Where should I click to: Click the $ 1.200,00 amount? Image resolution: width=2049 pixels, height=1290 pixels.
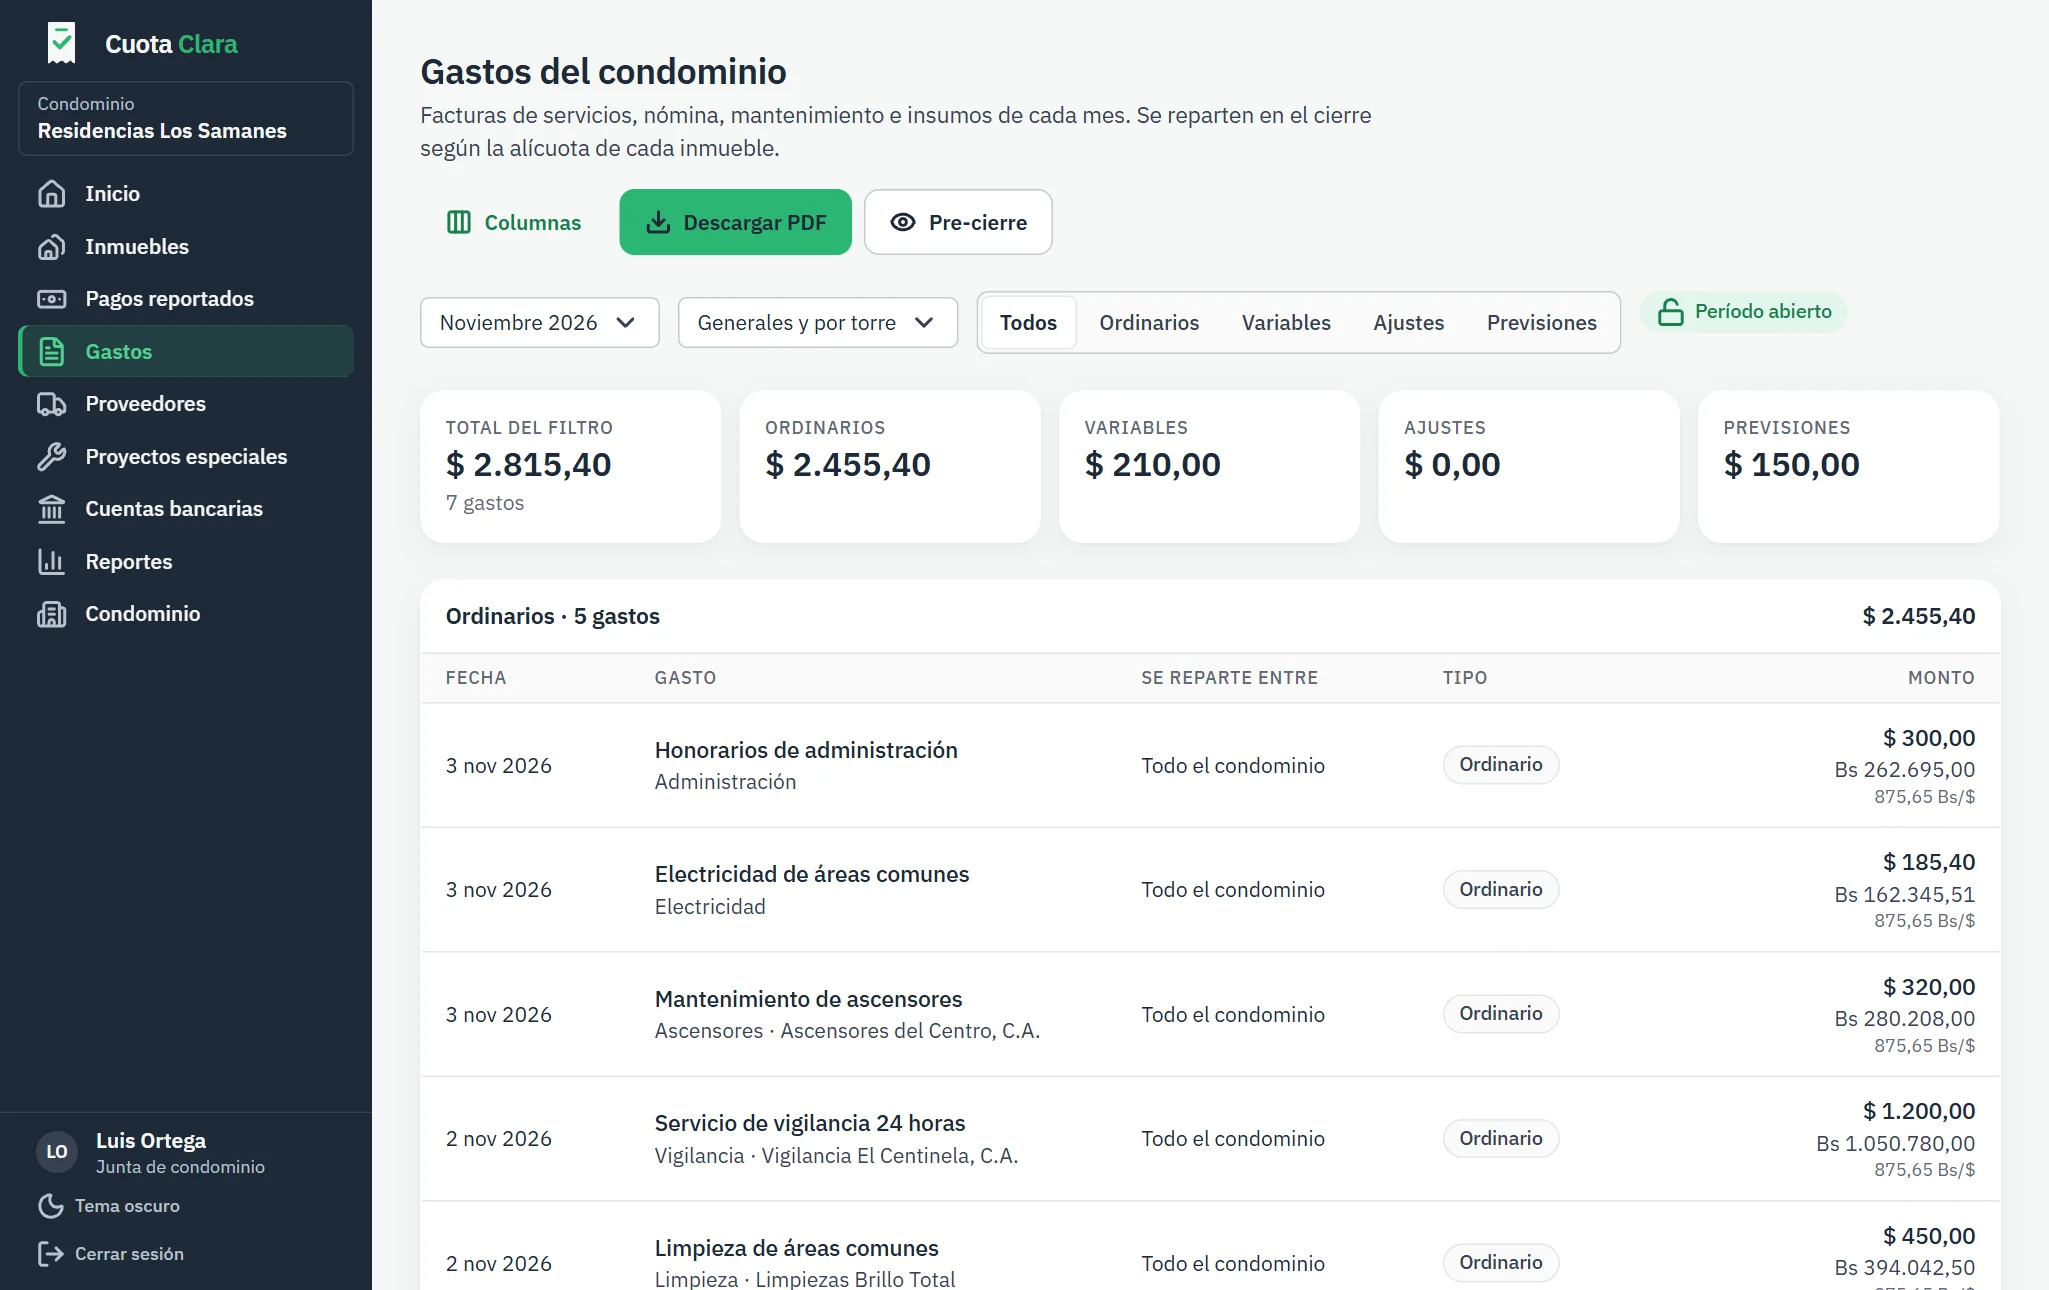tap(1919, 1111)
